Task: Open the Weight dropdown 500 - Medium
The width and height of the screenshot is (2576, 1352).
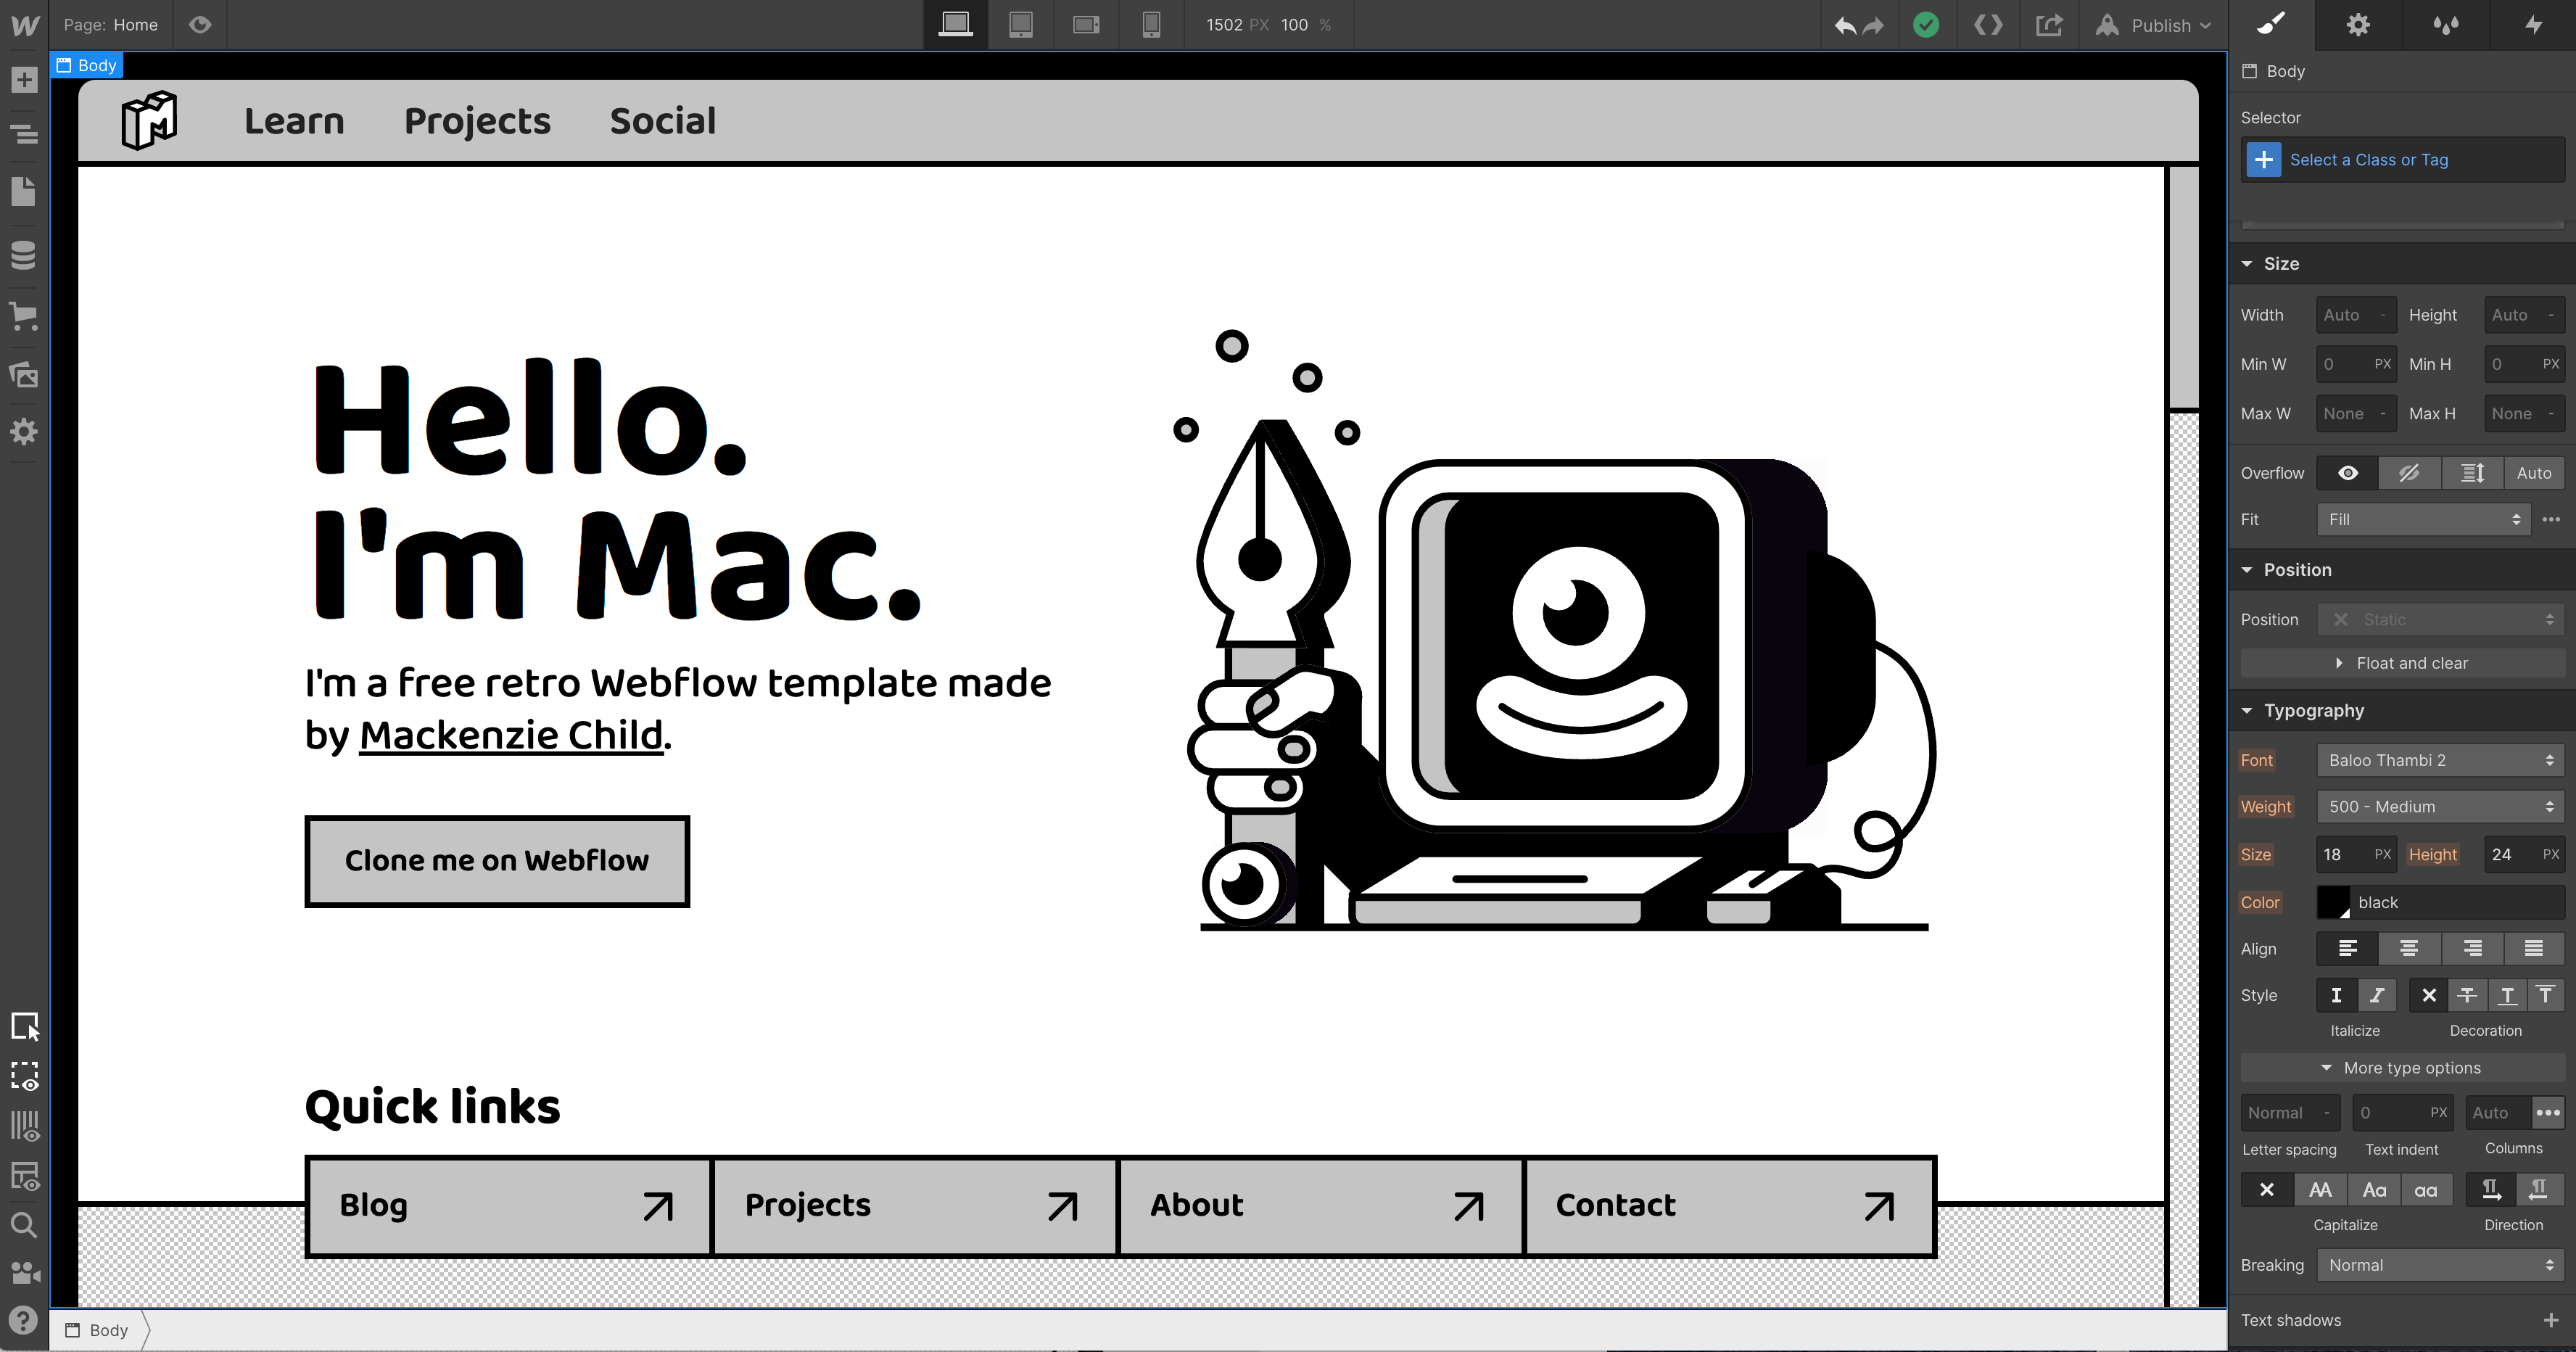Action: 2438,807
